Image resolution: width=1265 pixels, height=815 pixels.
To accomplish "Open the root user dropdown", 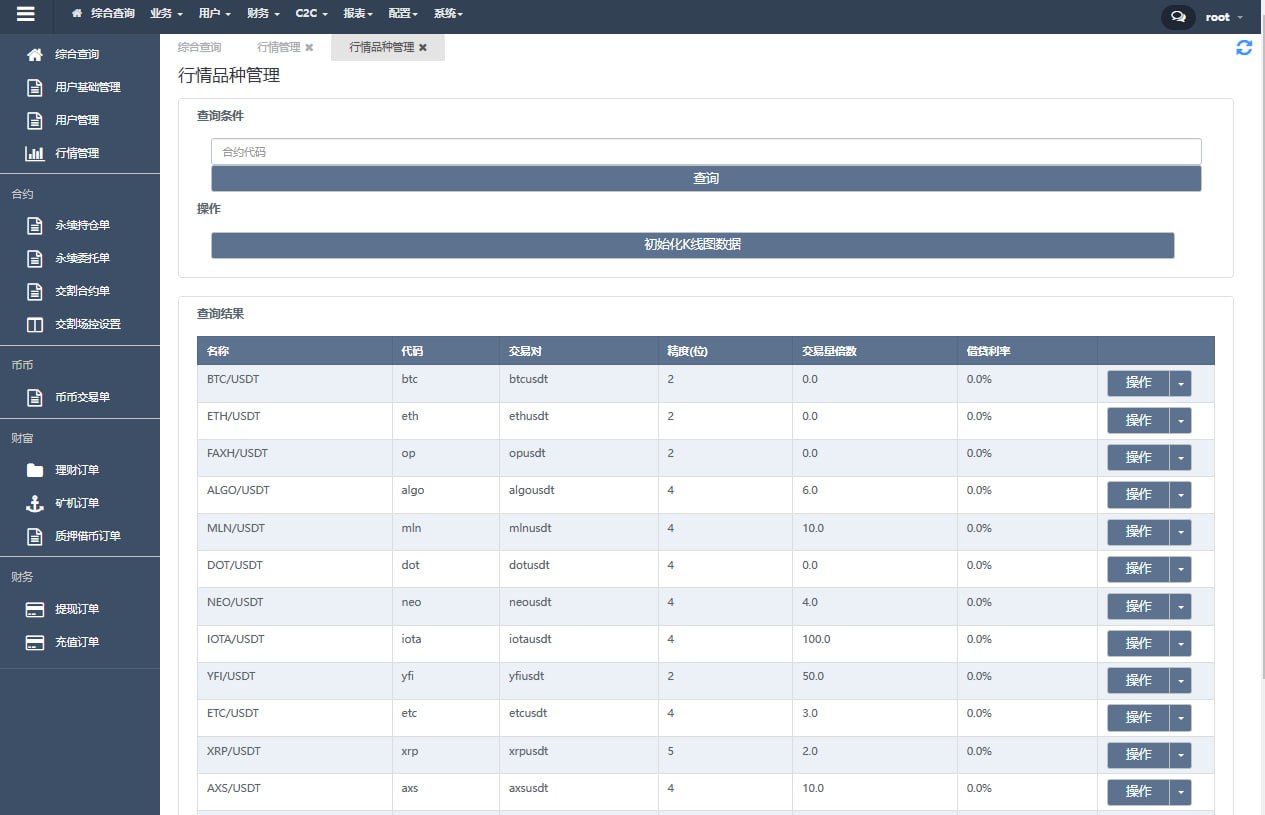I will click(1224, 17).
